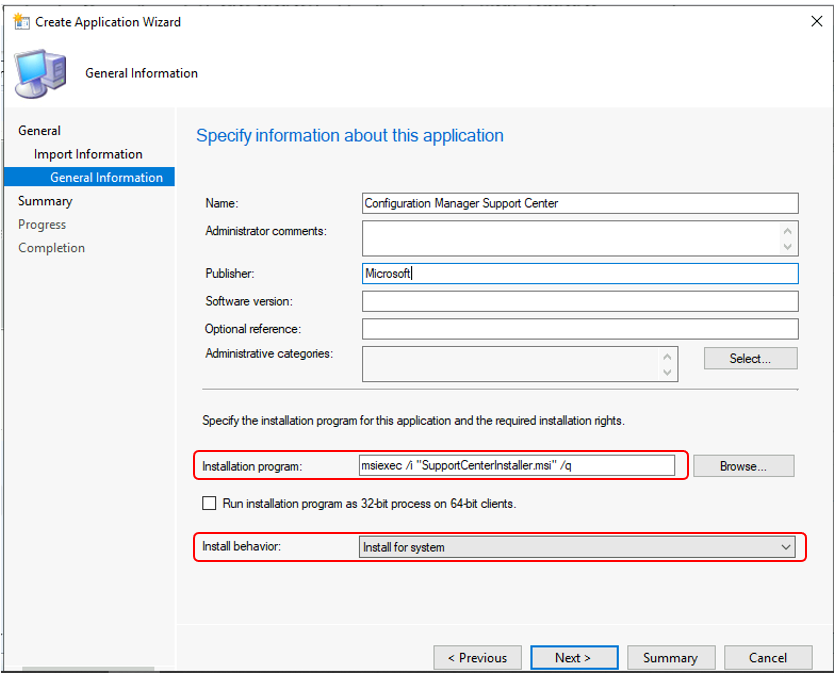Viewport: 839px width, 678px height.
Task: Go back with the Previous button
Action: pyautogui.click(x=477, y=658)
